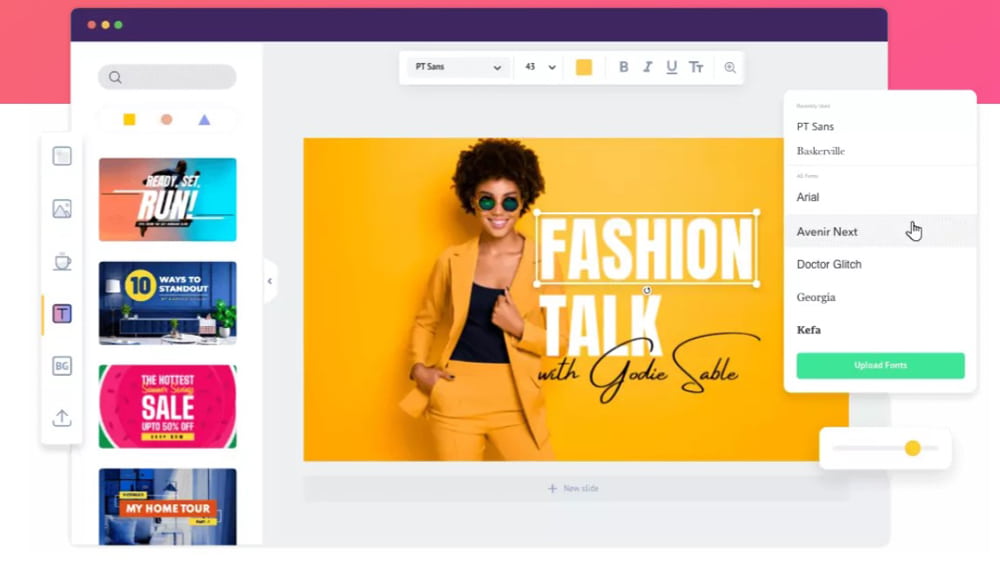Choose Arial from font list

pyautogui.click(x=807, y=198)
